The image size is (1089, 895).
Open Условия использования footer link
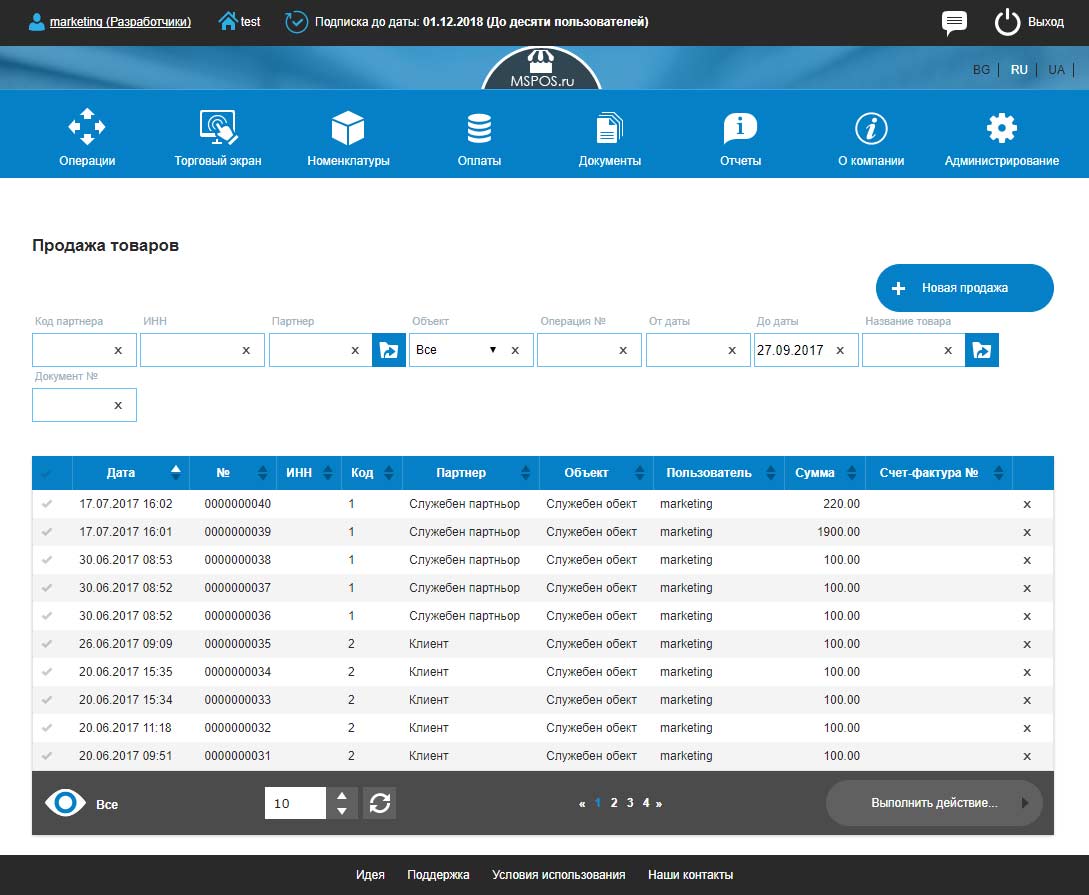pos(558,875)
